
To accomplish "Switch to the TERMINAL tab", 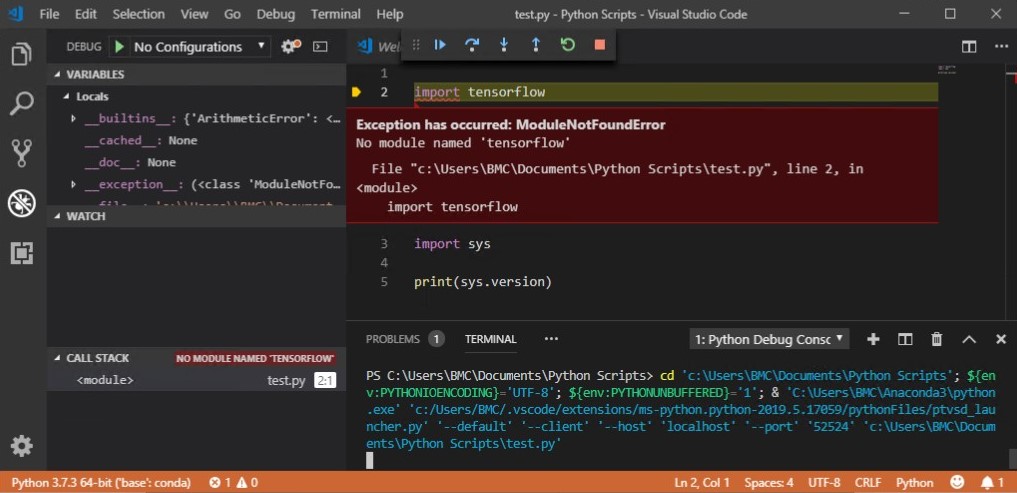I will pyautogui.click(x=491, y=339).
